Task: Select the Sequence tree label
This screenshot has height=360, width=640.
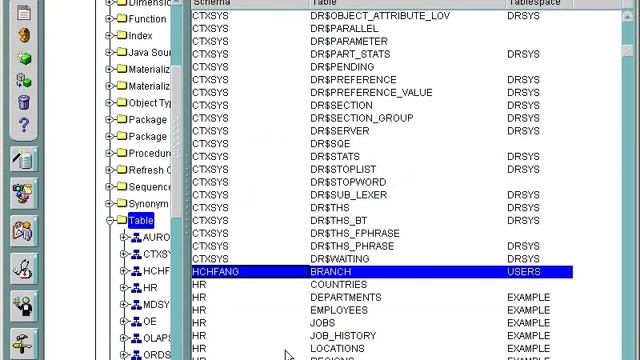Action: [149, 187]
